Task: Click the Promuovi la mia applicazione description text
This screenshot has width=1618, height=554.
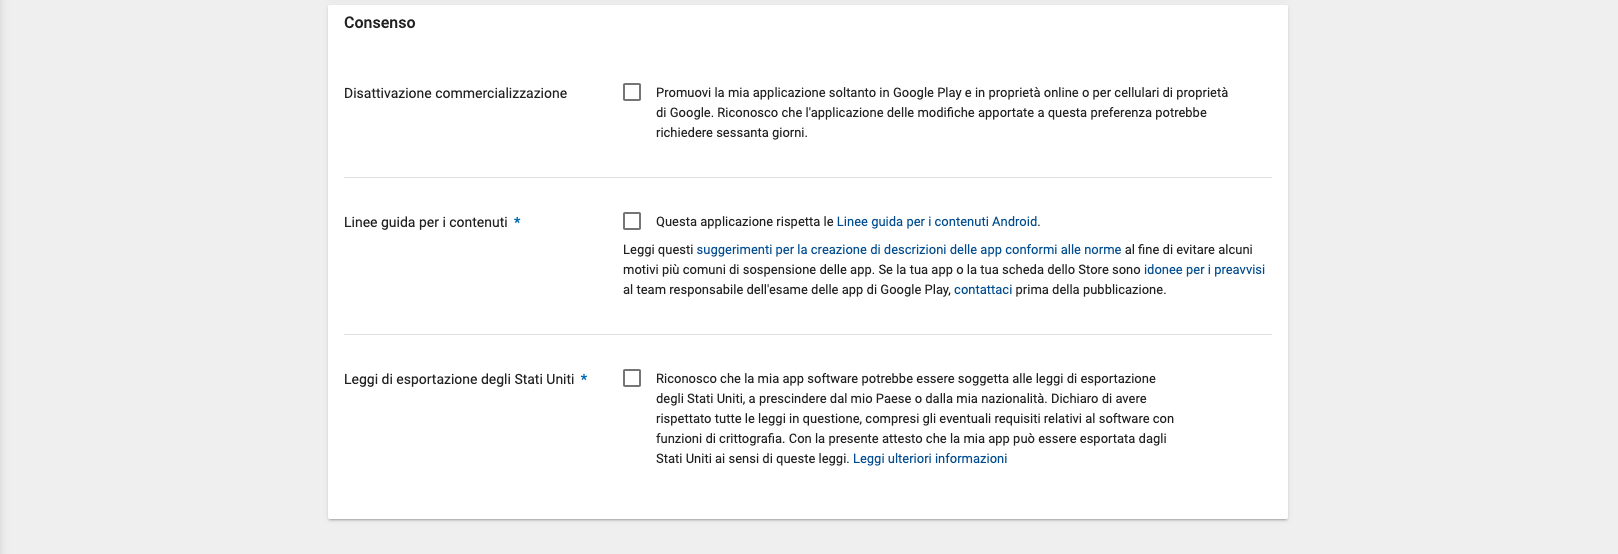Action: pyautogui.click(x=942, y=113)
